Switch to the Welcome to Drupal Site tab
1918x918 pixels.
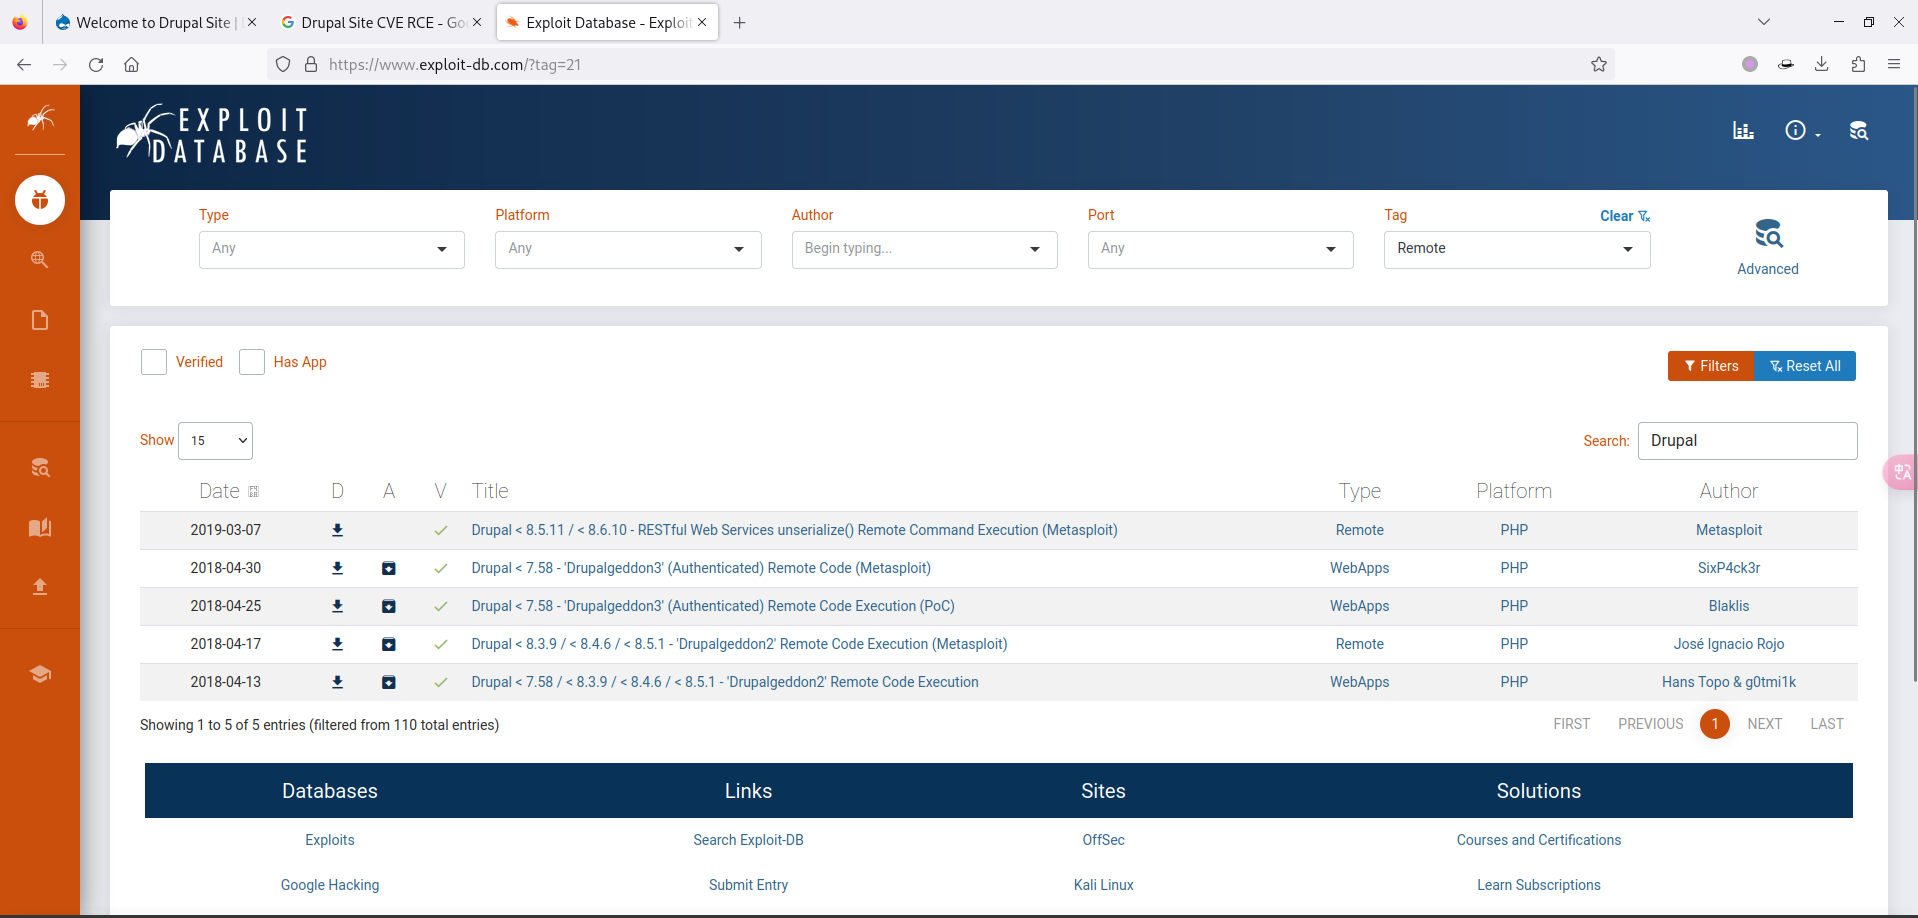point(153,22)
